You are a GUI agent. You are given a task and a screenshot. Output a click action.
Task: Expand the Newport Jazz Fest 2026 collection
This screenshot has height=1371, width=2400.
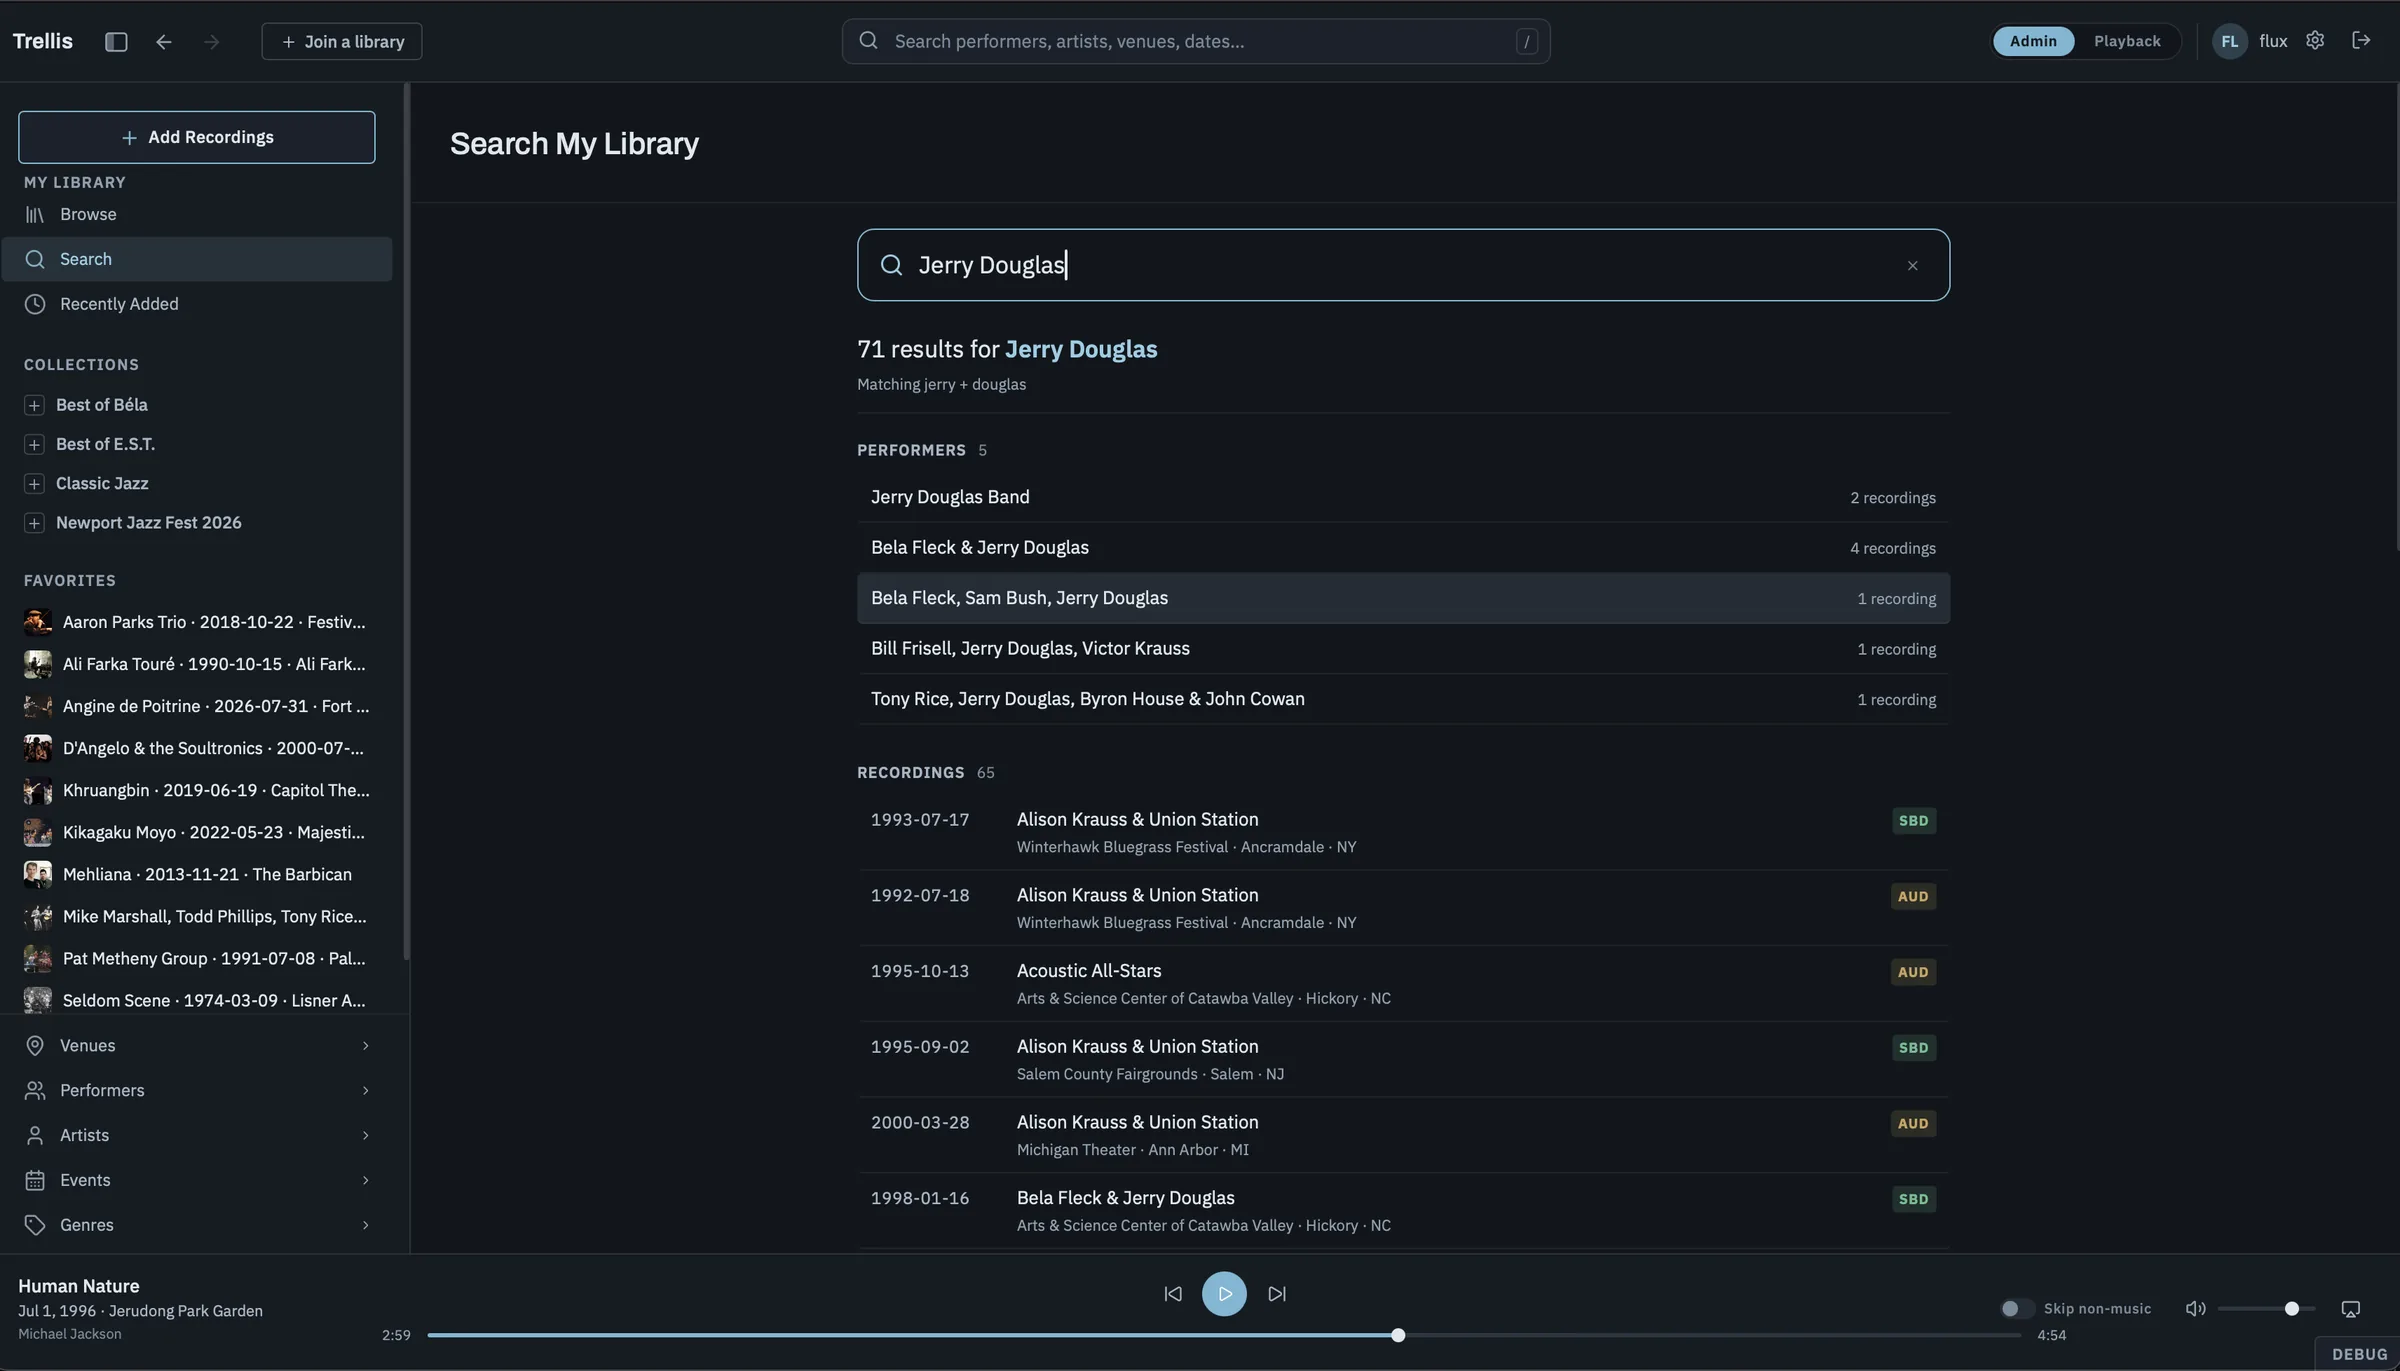pos(34,523)
